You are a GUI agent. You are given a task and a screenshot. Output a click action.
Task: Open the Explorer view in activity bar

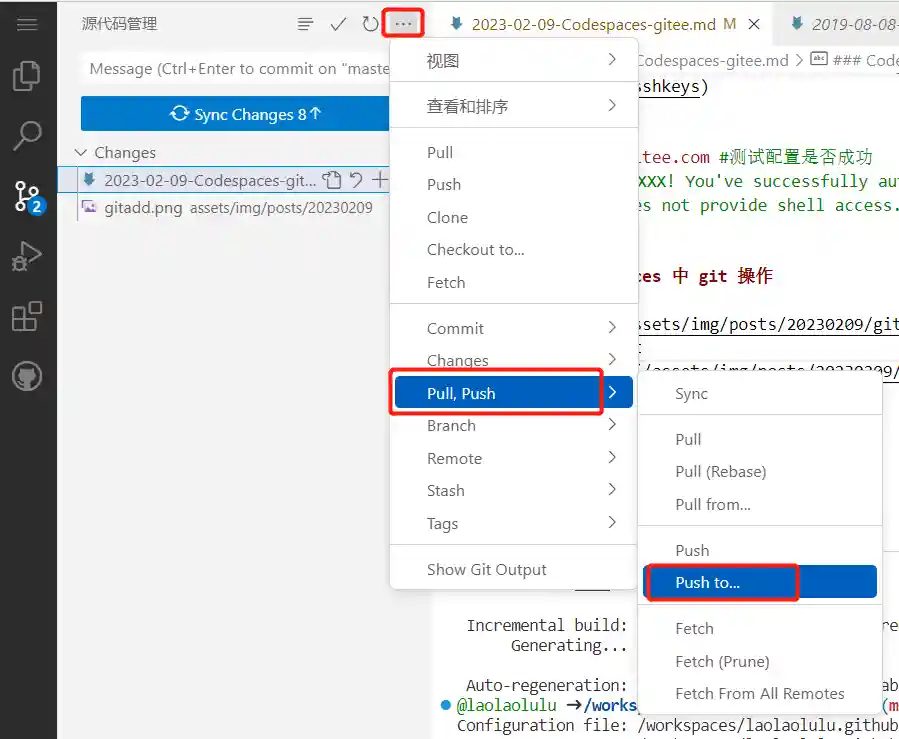pos(27,77)
